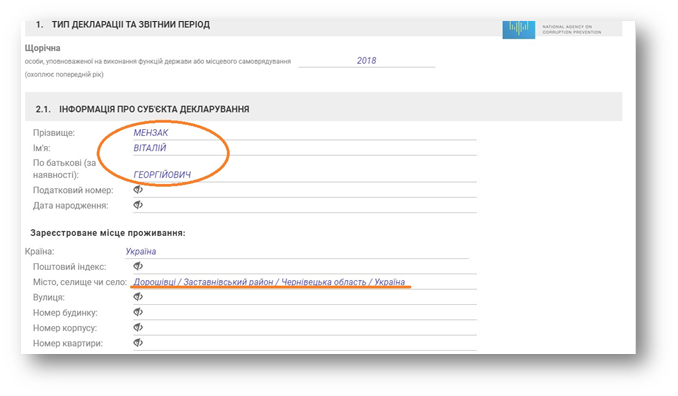Viewport: 678px width, 396px height.
Task: Click the declaration type text Щорічна
Action: [x=42, y=48]
